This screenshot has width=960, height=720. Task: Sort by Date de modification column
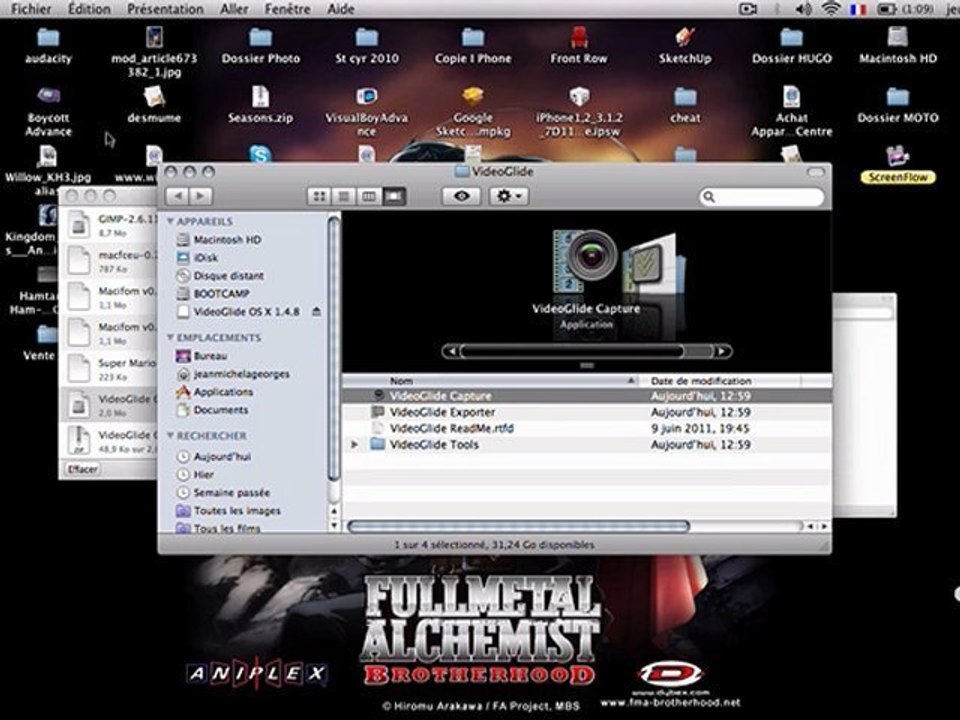click(x=719, y=381)
